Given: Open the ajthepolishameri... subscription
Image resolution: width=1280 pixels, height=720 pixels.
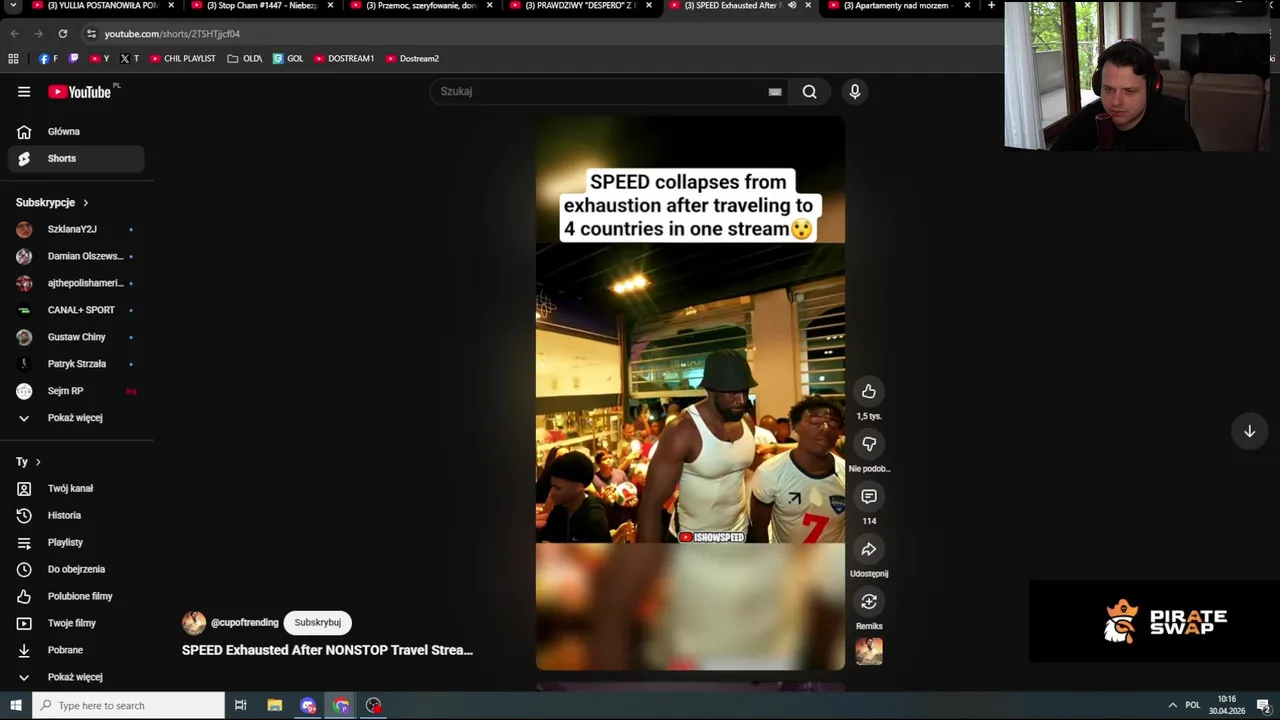Looking at the screenshot, I should click(x=76, y=283).
